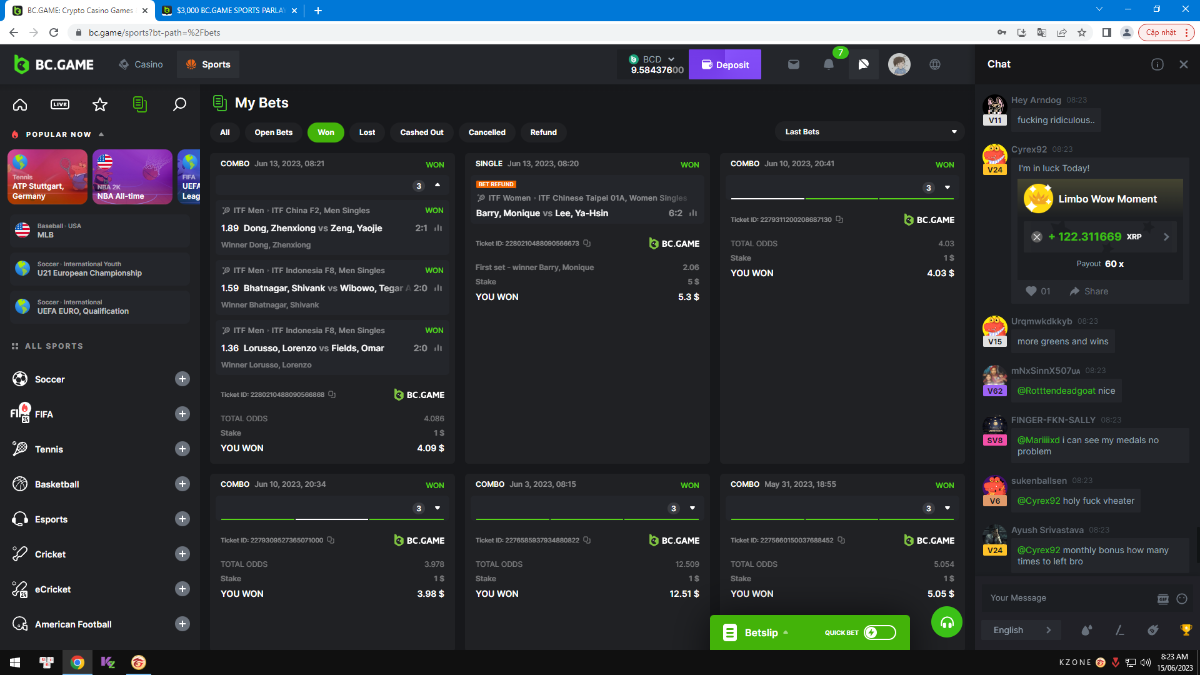The height and width of the screenshot is (675, 1200).
Task: Open the live support headset button
Action: click(x=946, y=622)
